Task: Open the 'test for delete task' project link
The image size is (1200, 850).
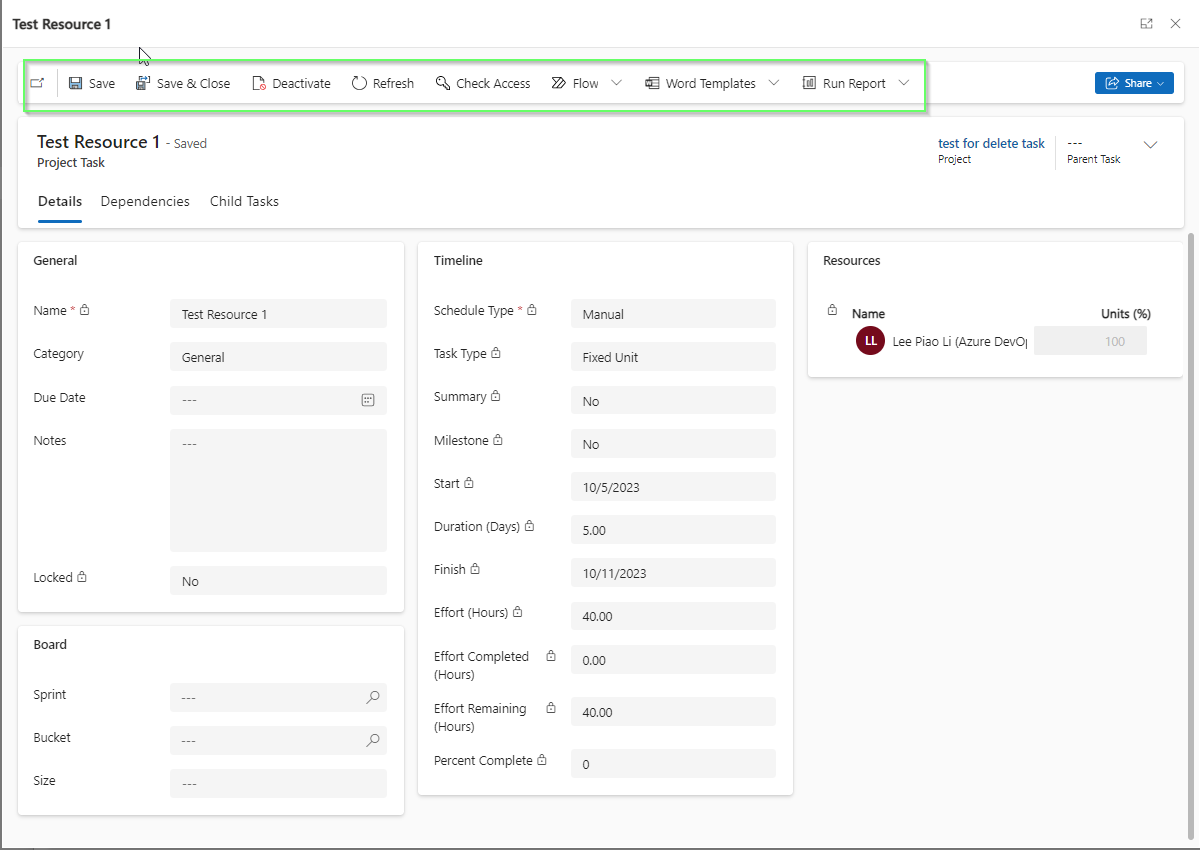Action: tap(991, 144)
